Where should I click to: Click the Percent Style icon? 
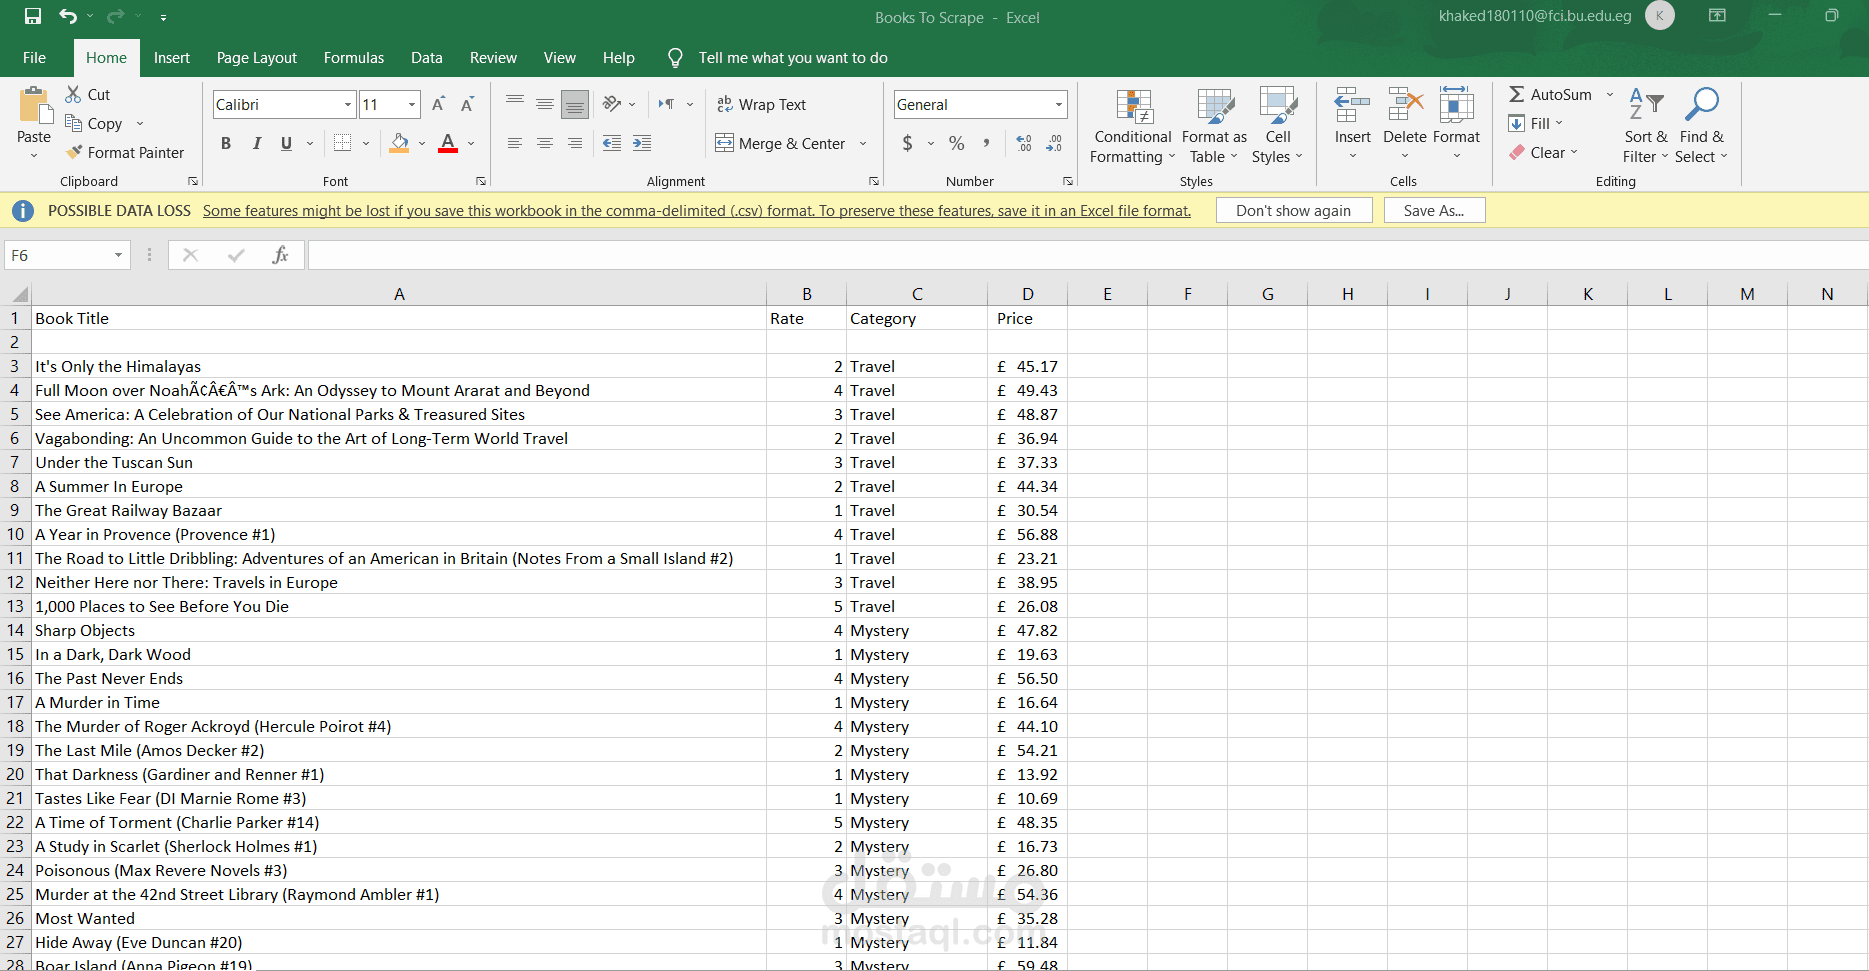(956, 143)
